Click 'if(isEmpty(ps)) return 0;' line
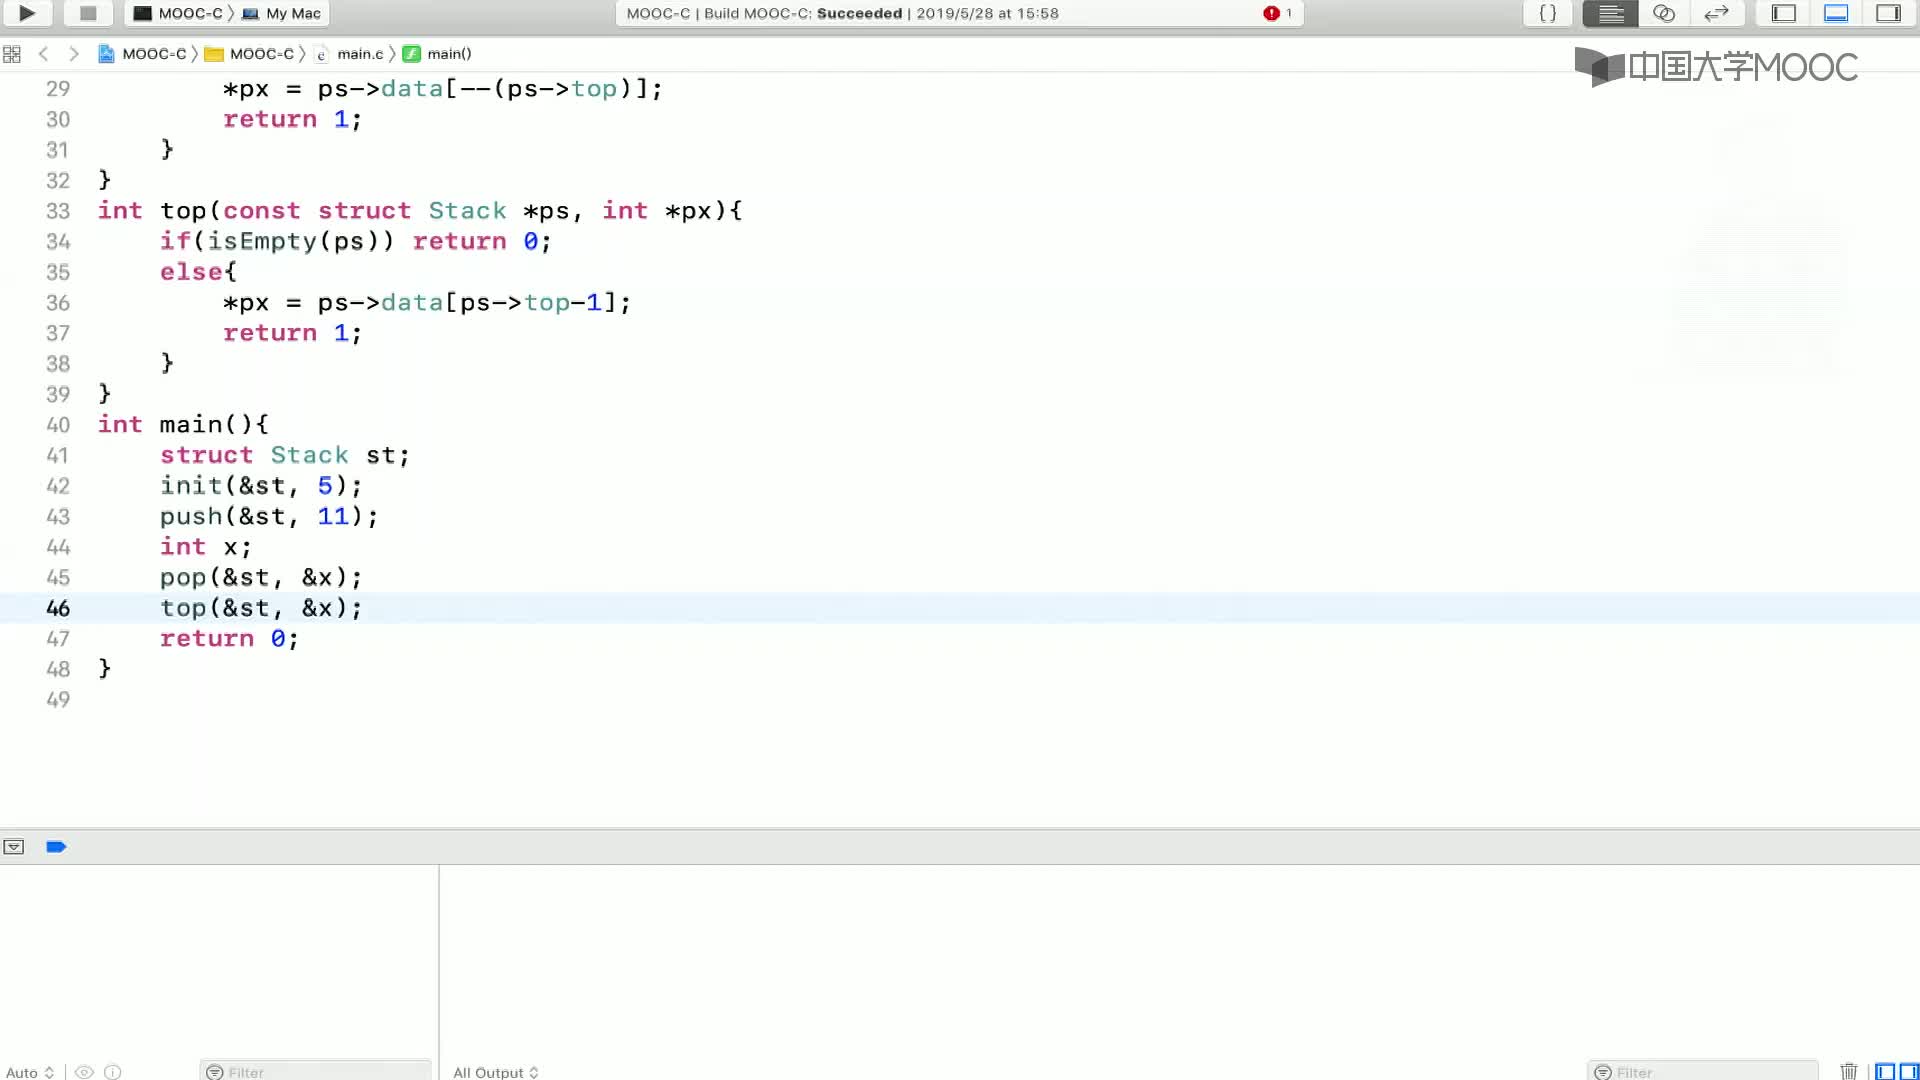Screen dimensions: 1920x1080 (356, 241)
